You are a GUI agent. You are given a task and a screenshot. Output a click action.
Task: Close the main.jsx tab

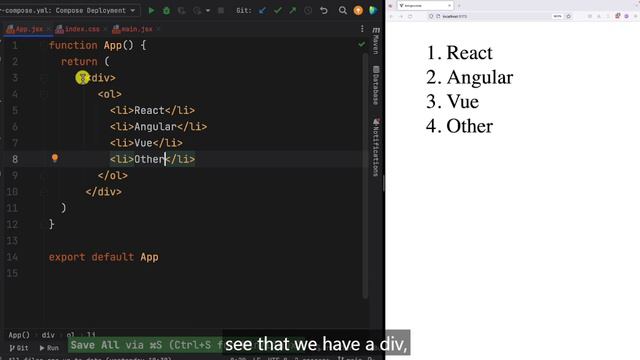pyautogui.click(x=159, y=29)
